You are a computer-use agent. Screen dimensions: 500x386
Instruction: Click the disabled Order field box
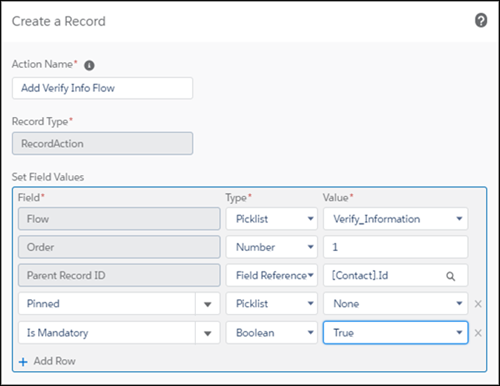[119, 247]
